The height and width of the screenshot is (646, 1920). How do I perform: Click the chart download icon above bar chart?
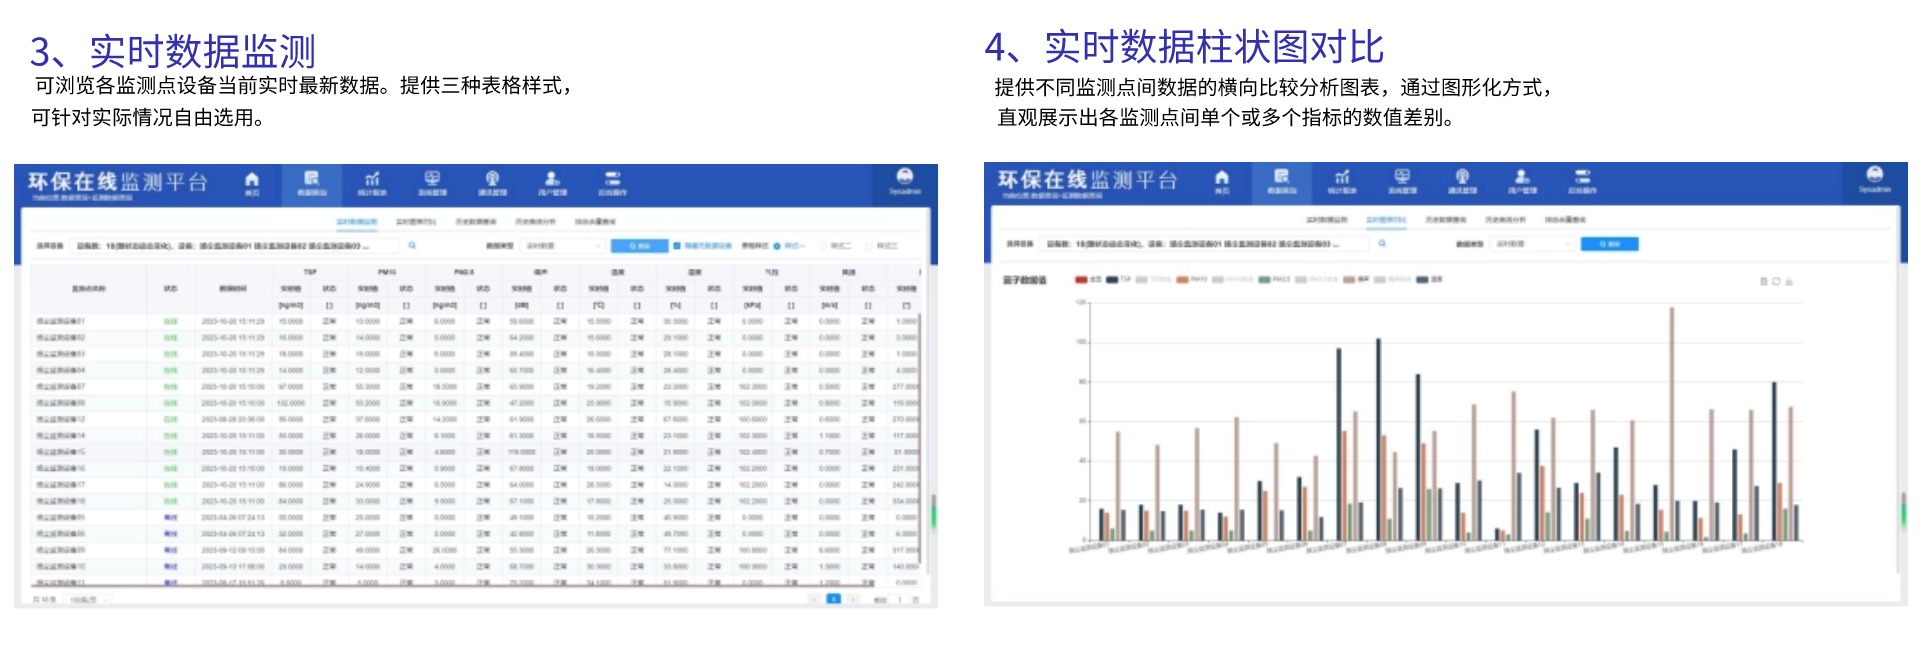pos(1789,282)
